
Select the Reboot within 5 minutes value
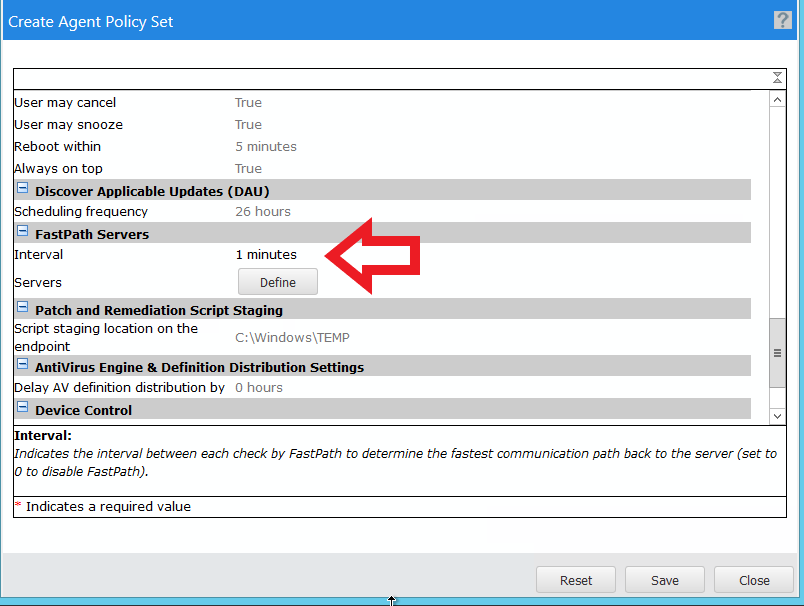[266, 147]
